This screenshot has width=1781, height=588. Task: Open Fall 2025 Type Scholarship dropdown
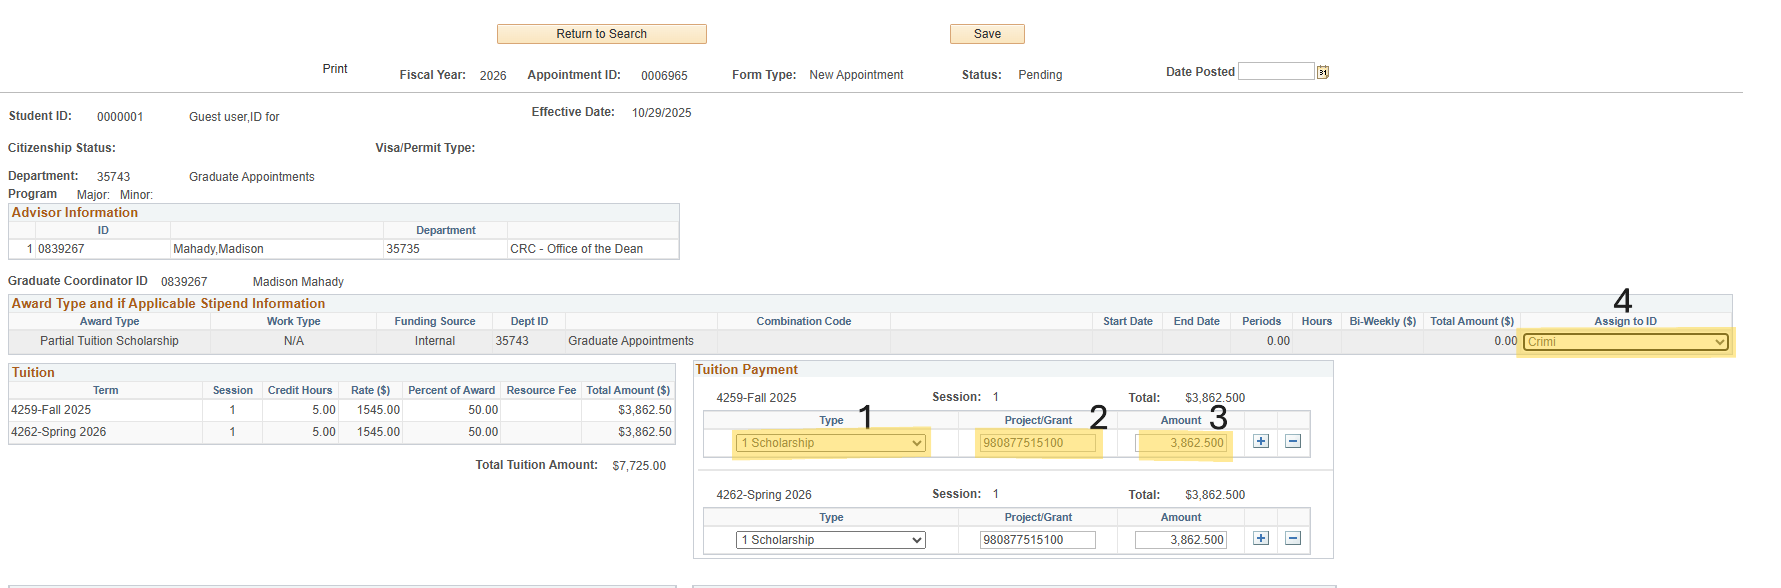[x=830, y=443]
